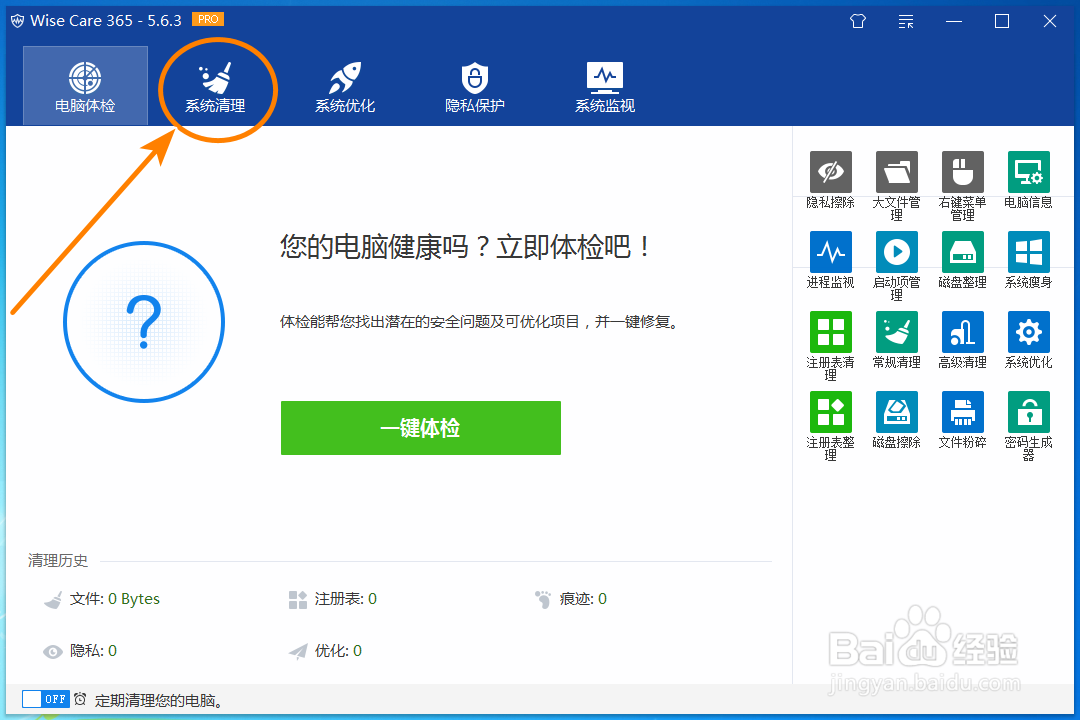Image resolution: width=1080 pixels, height=720 pixels.
Task: Open the 磁盘擦除 disk eraser
Action: pos(896,412)
